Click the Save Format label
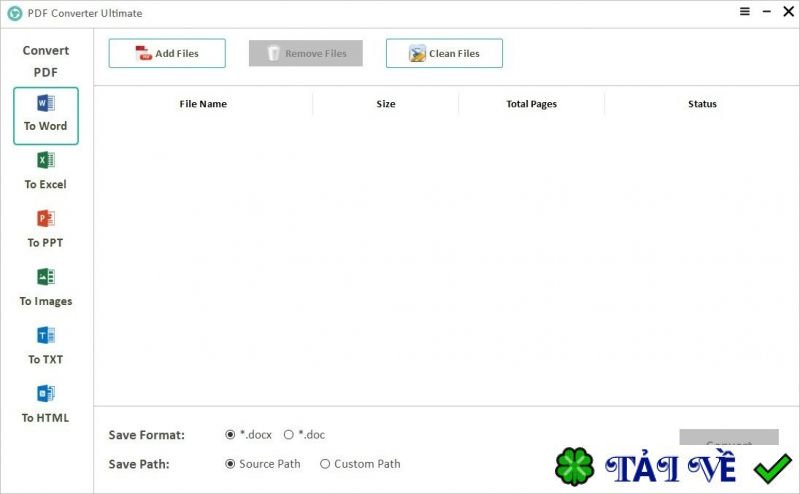 point(146,435)
